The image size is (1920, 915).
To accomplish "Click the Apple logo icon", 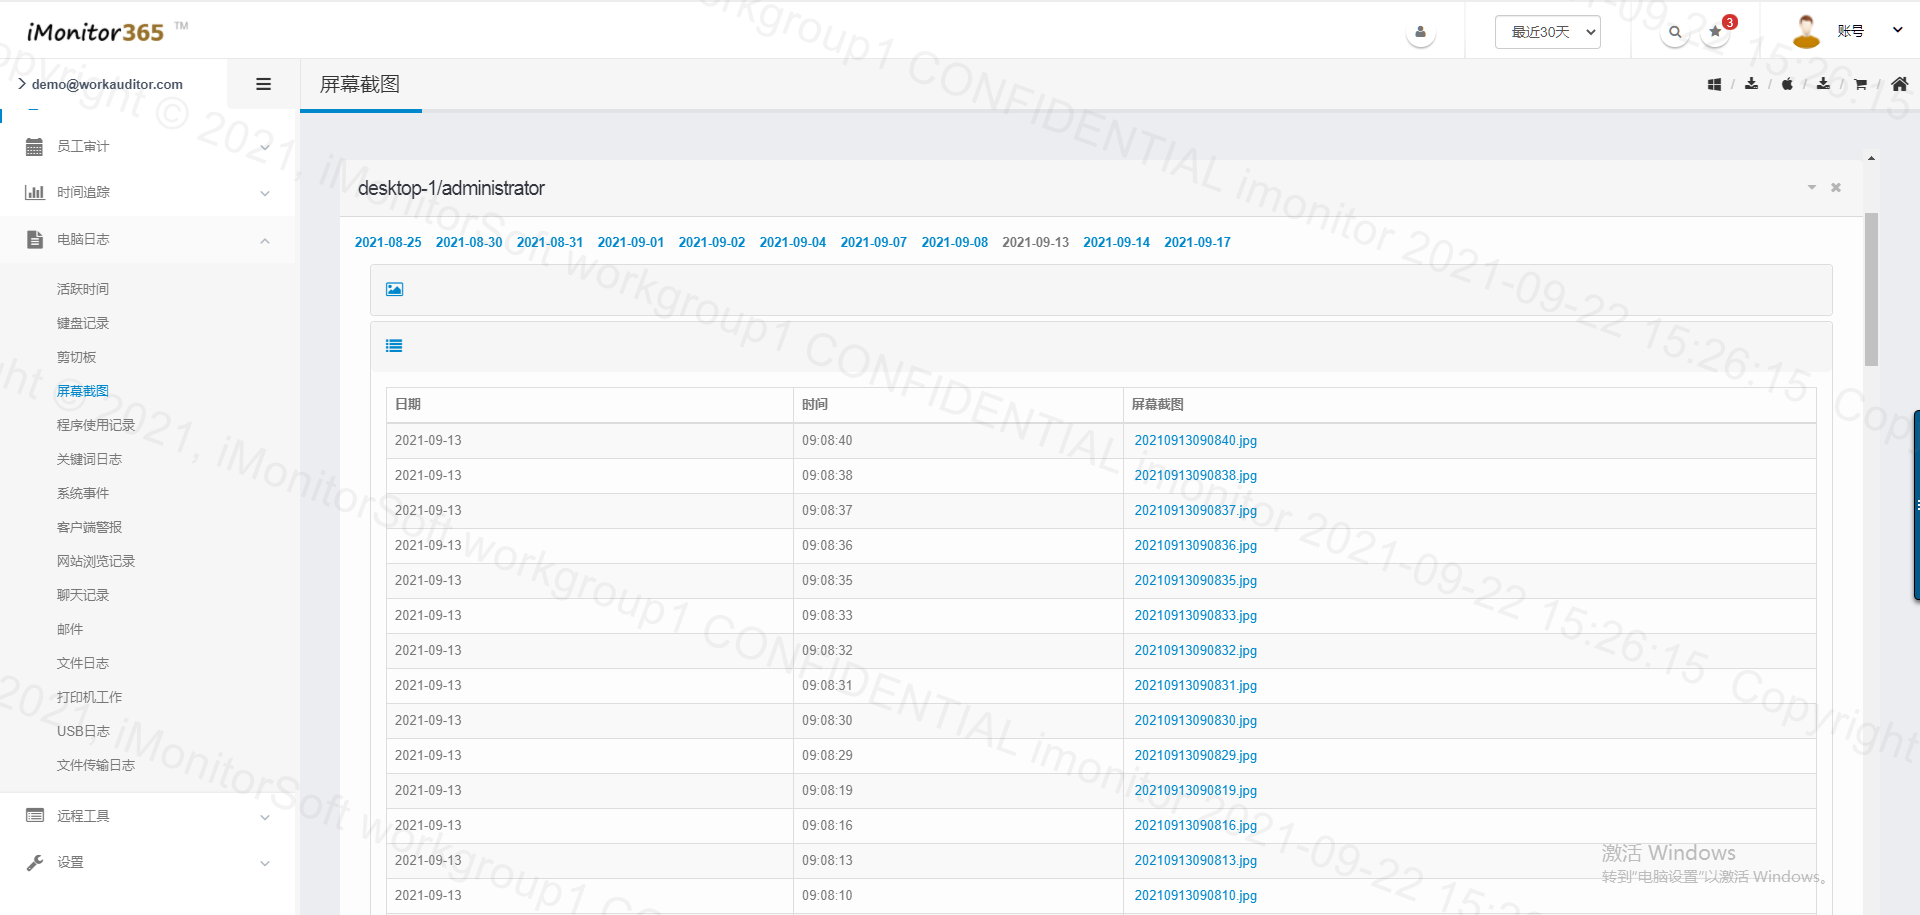I will coord(1787,84).
